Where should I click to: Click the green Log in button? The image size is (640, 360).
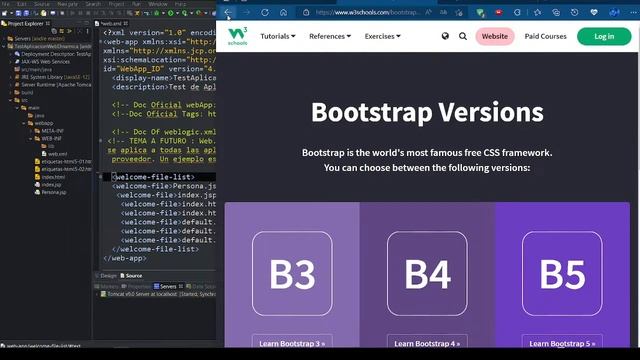(x=604, y=36)
